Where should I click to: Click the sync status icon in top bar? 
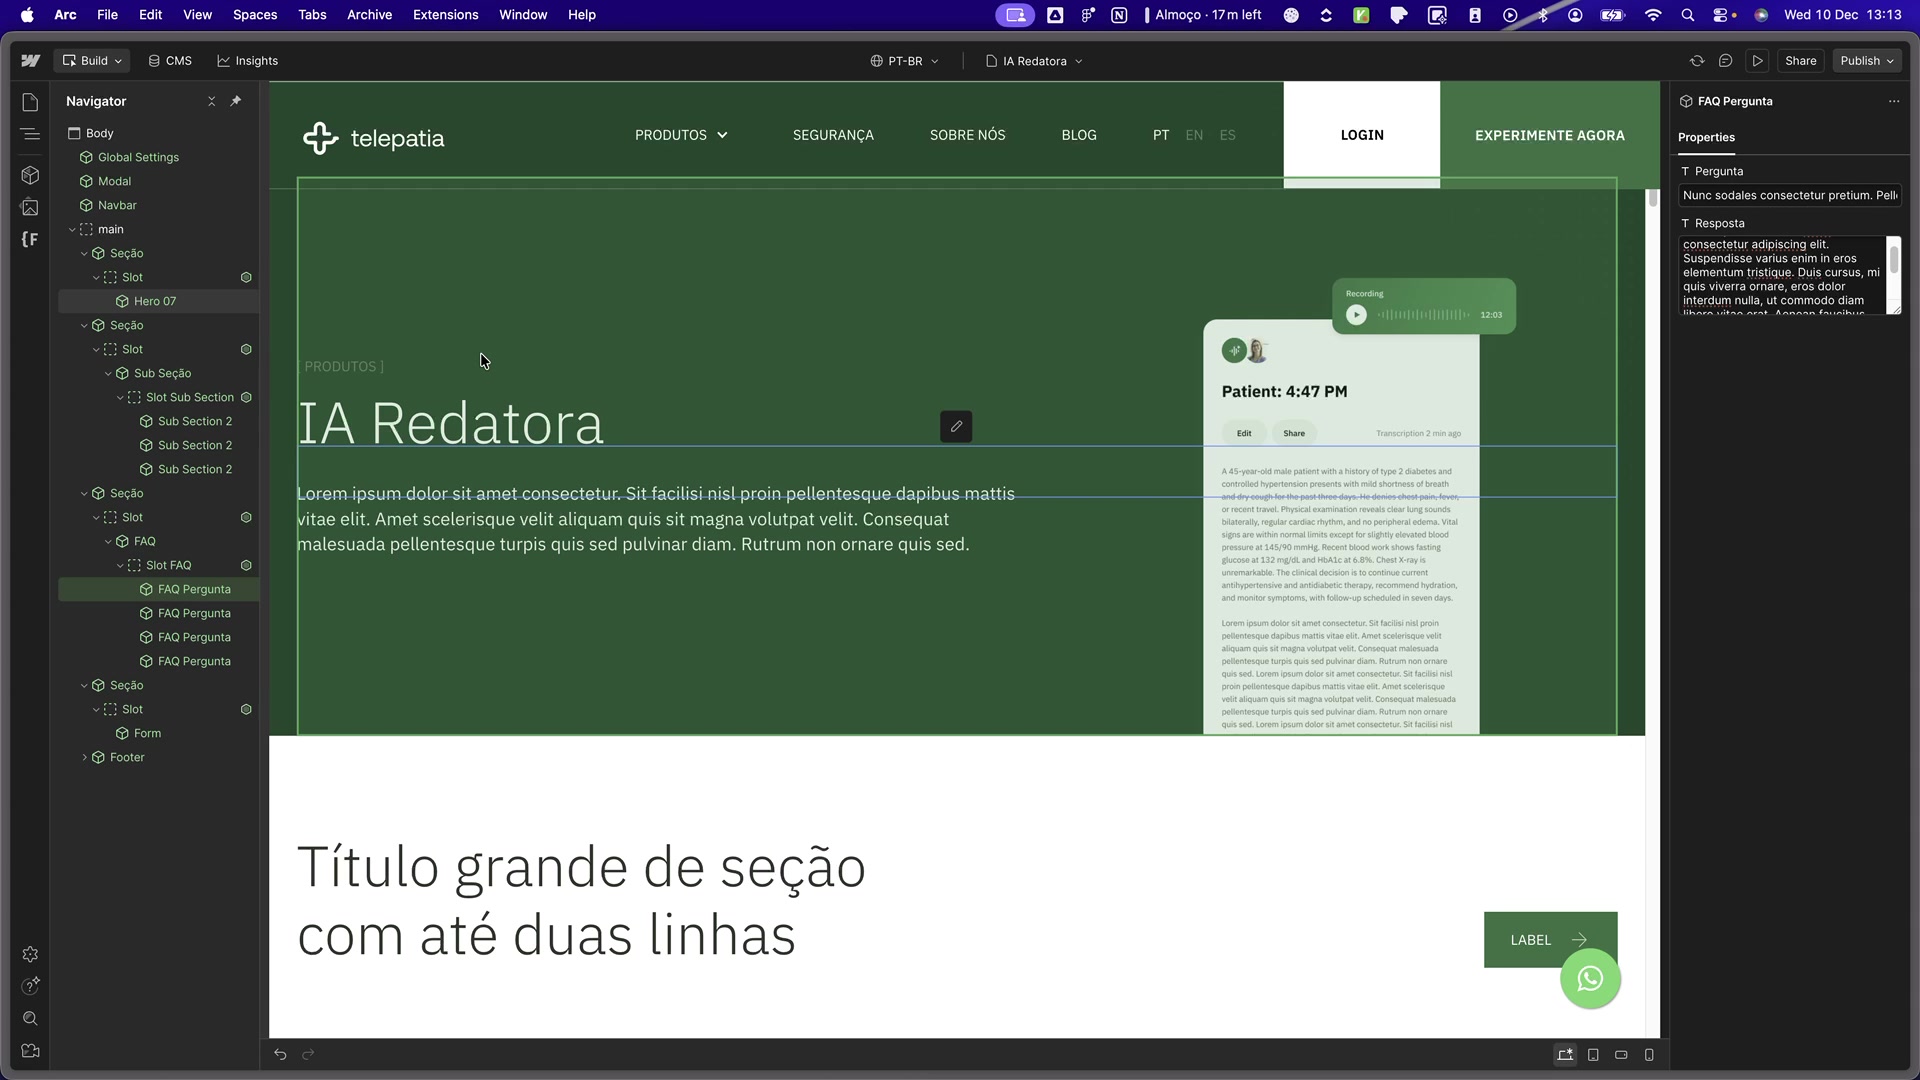pos(1697,61)
